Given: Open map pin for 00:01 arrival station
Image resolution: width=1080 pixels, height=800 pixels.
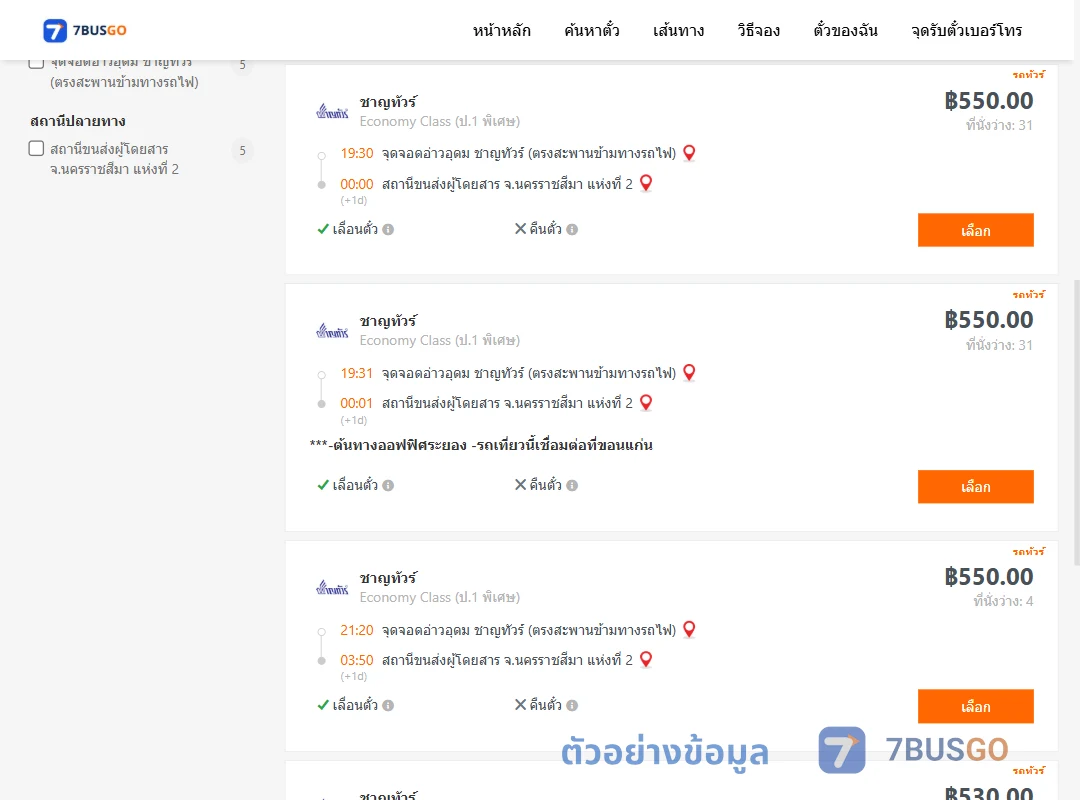Looking at the screenshot, I should 645,402.
